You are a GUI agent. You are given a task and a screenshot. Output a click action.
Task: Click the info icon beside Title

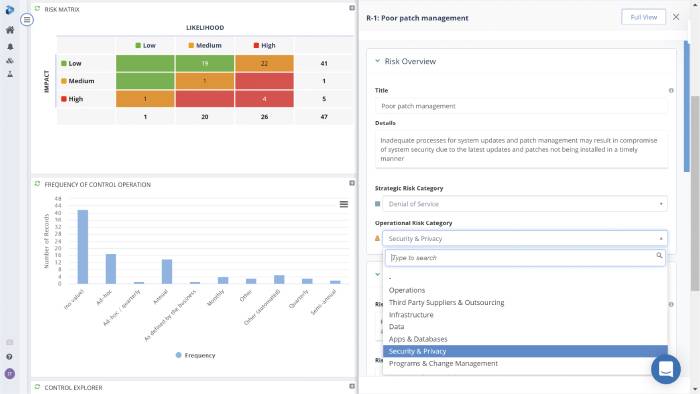tap(671, 91)
